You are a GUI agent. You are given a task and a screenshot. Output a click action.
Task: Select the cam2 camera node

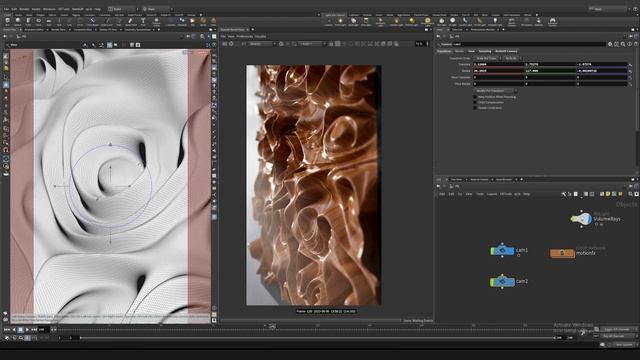tap(502, 281)
